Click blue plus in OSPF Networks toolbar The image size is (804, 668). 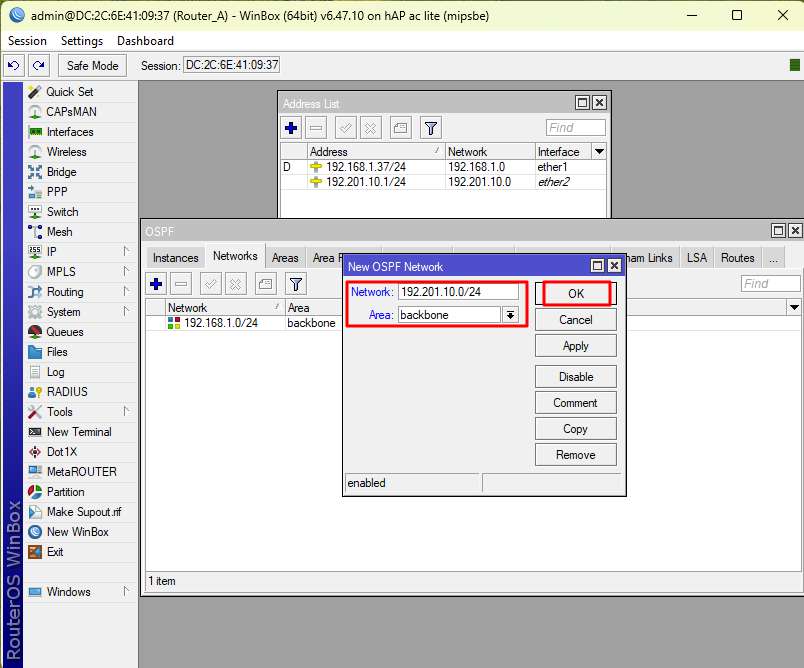click(157, 284)
